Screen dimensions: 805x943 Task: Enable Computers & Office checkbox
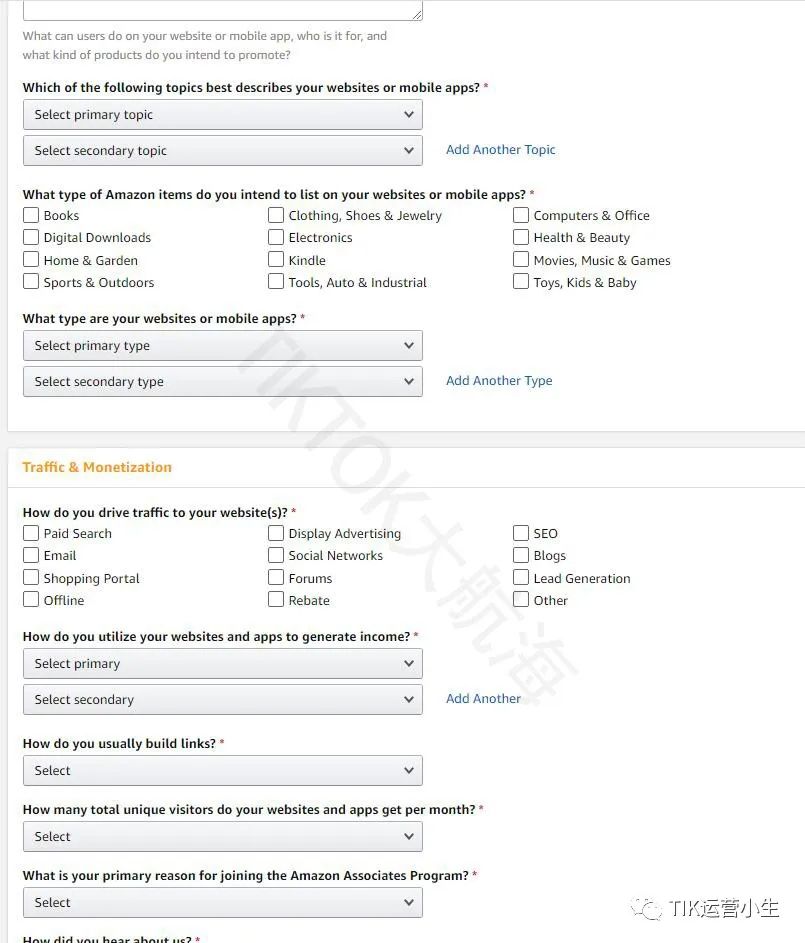click(x=521, y=215)
